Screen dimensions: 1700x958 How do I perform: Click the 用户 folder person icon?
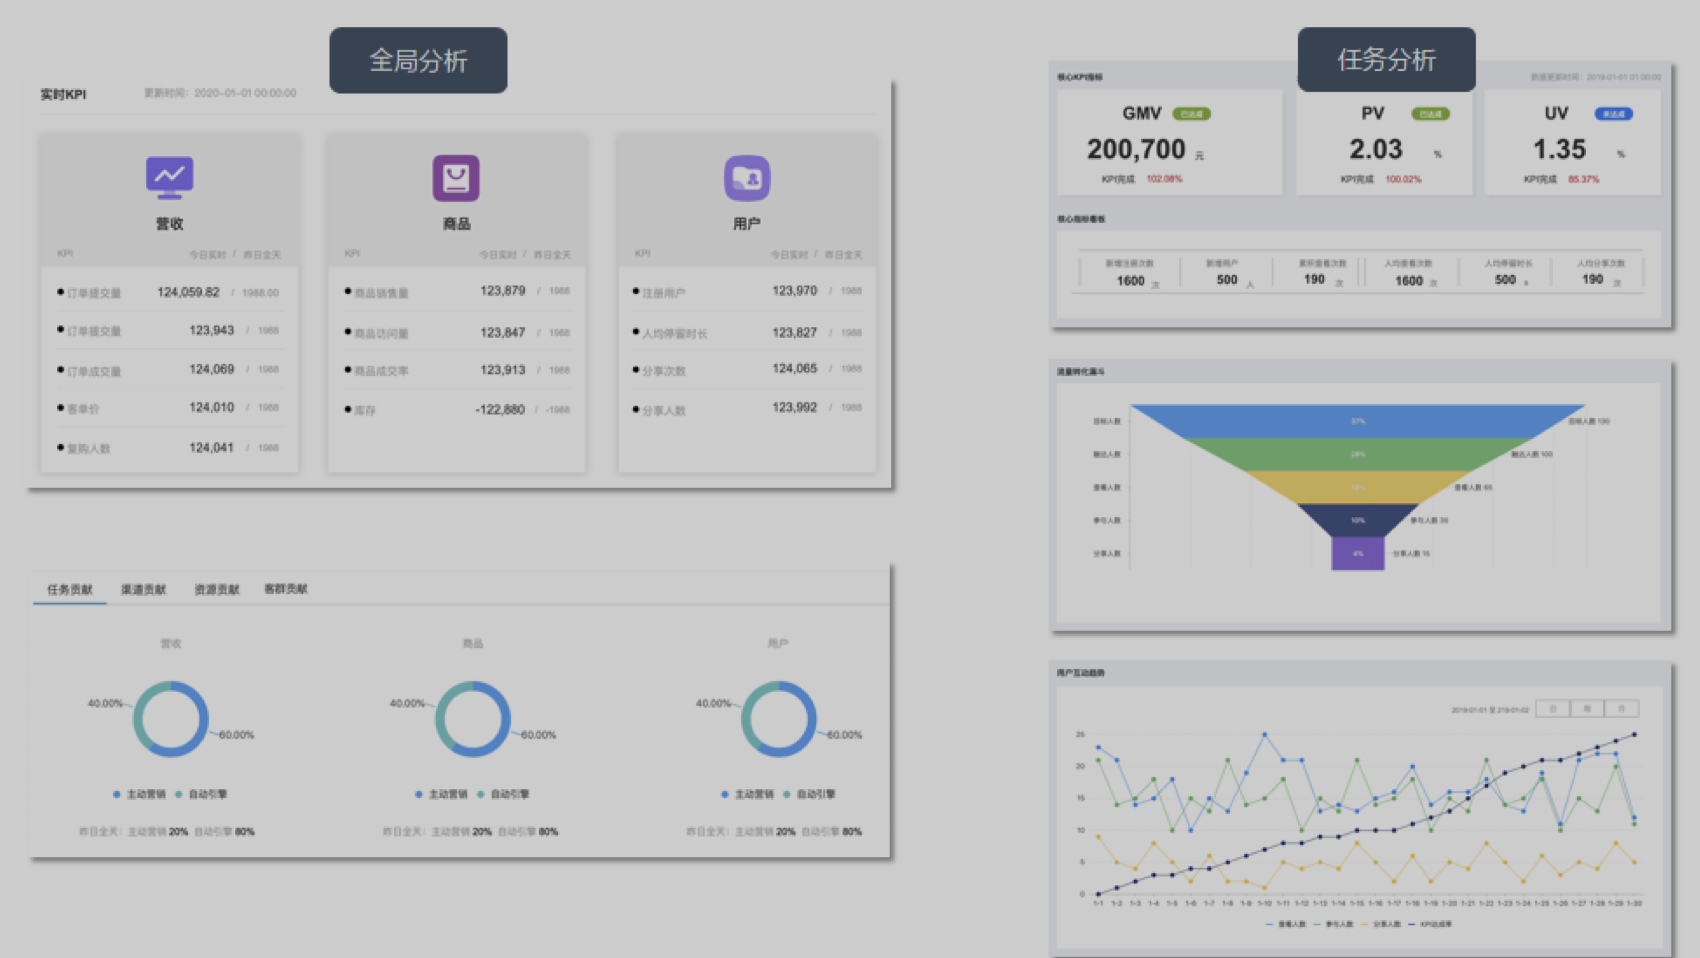[747, 178]
